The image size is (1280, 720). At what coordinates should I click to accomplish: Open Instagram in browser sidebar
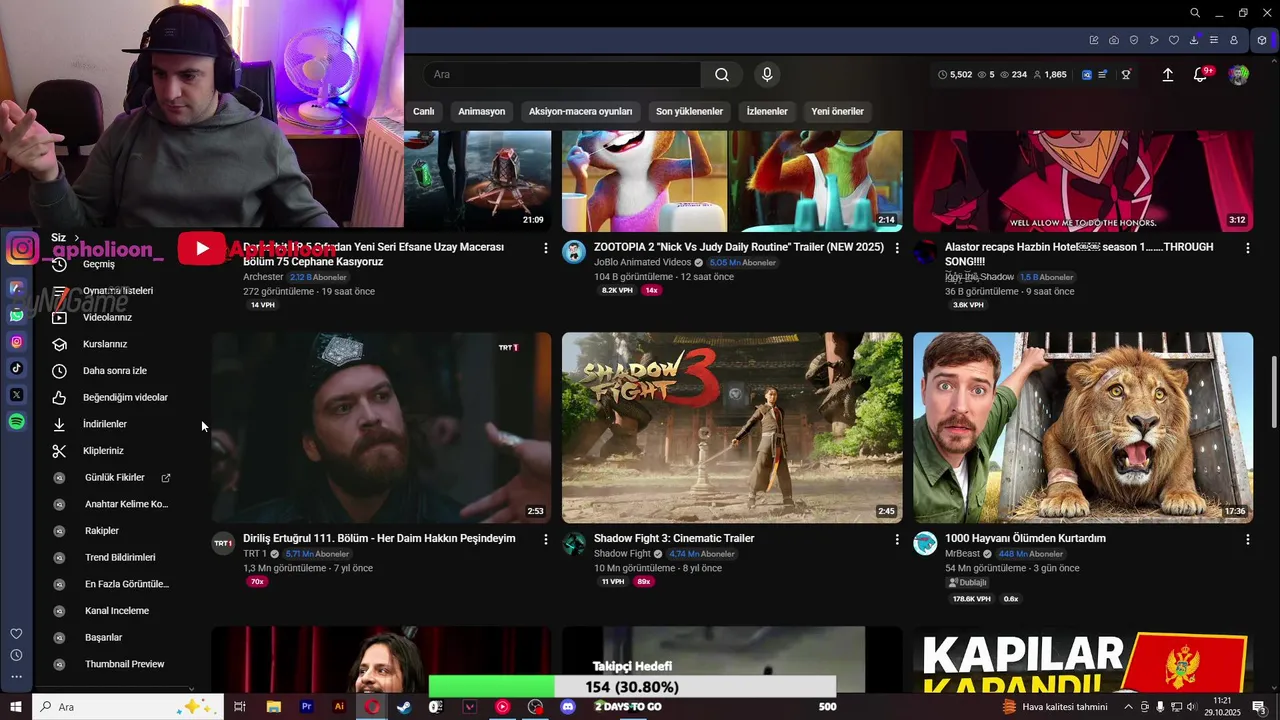[16, 342]
